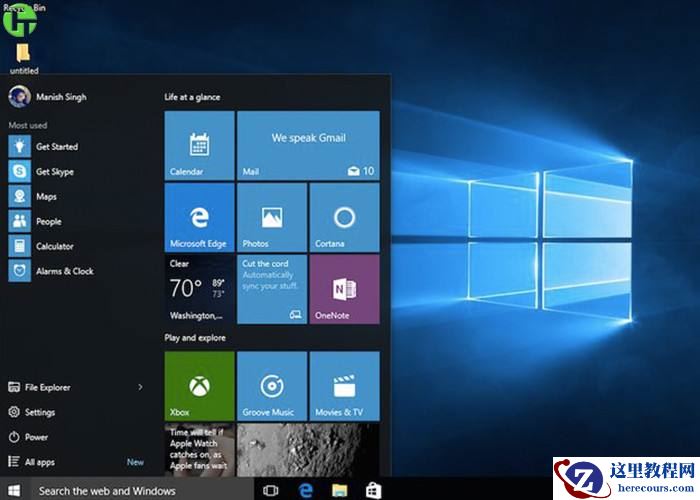Open Manish Singh user account menu
Image resolution: width=700 pixels, height=500 pixels.
coord(48,96)
